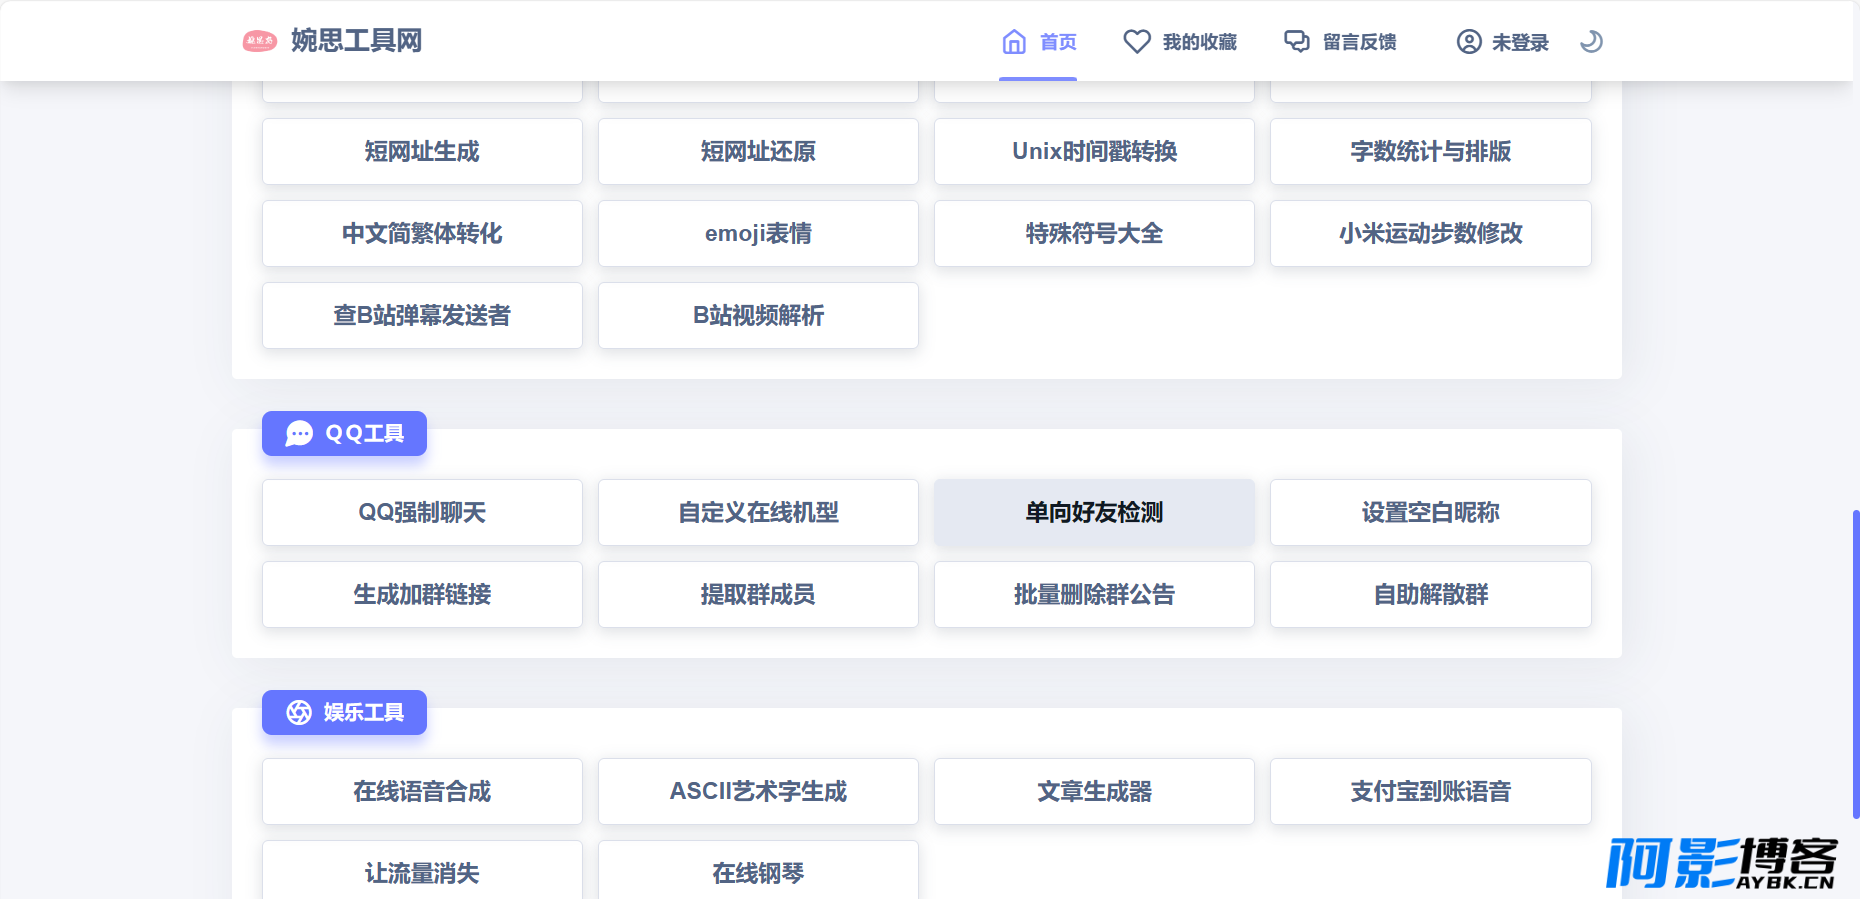Open the 自定义在线机型 tool
Viewport: 1860px width, 899px height.
pos(758,512)
